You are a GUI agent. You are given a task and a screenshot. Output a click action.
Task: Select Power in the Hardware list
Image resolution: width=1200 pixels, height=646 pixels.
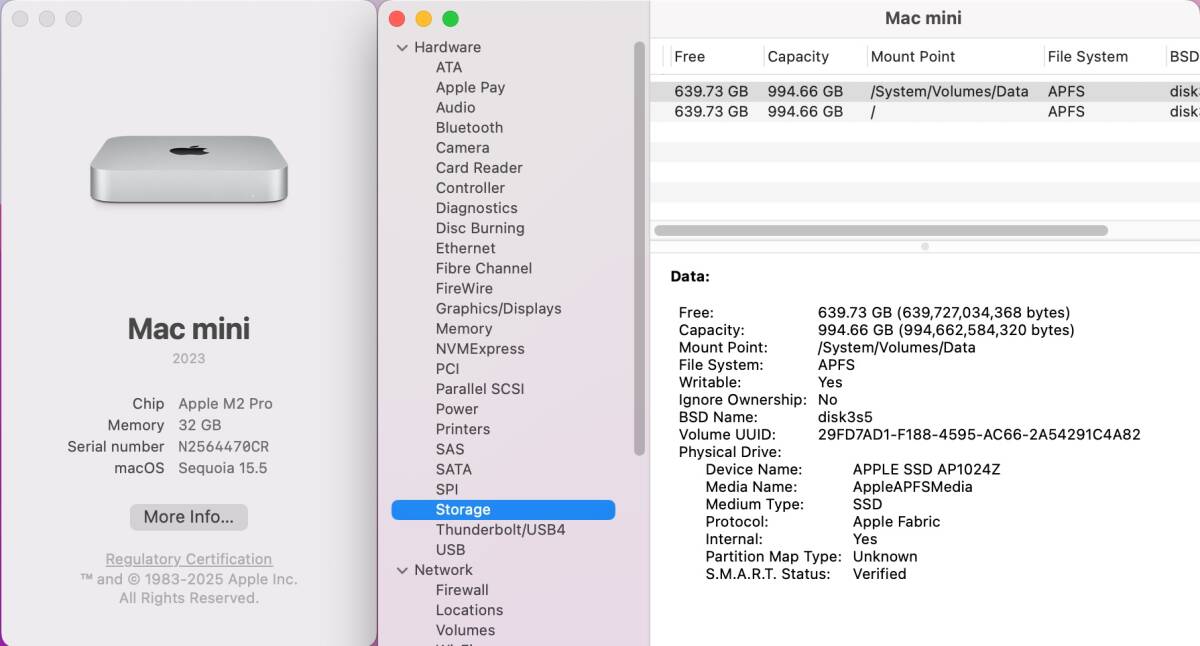click(457, 408)
